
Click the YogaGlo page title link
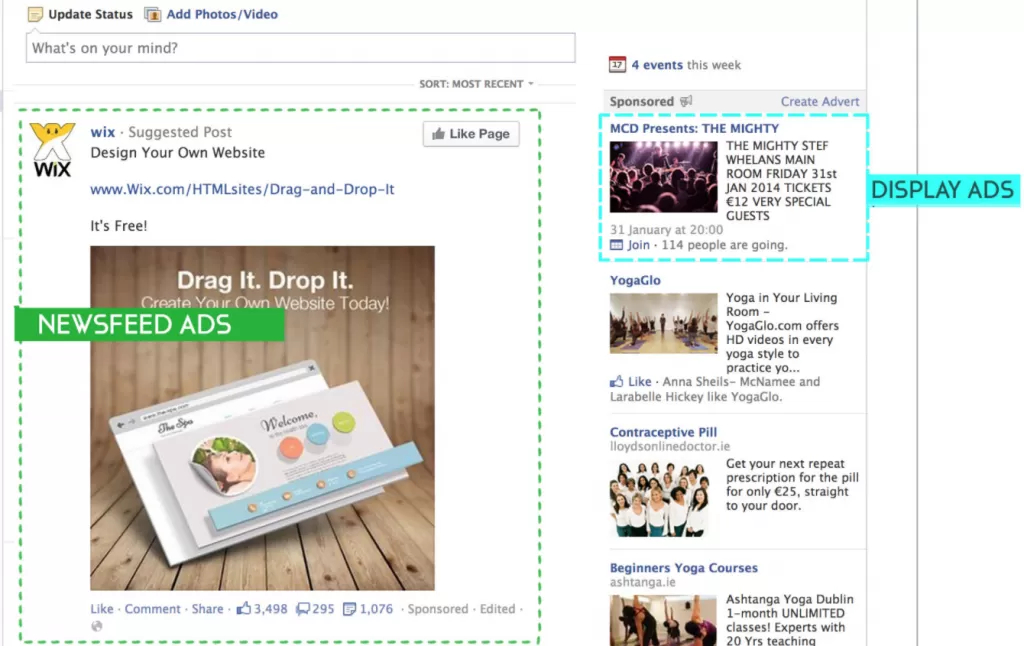coord(635,280)
